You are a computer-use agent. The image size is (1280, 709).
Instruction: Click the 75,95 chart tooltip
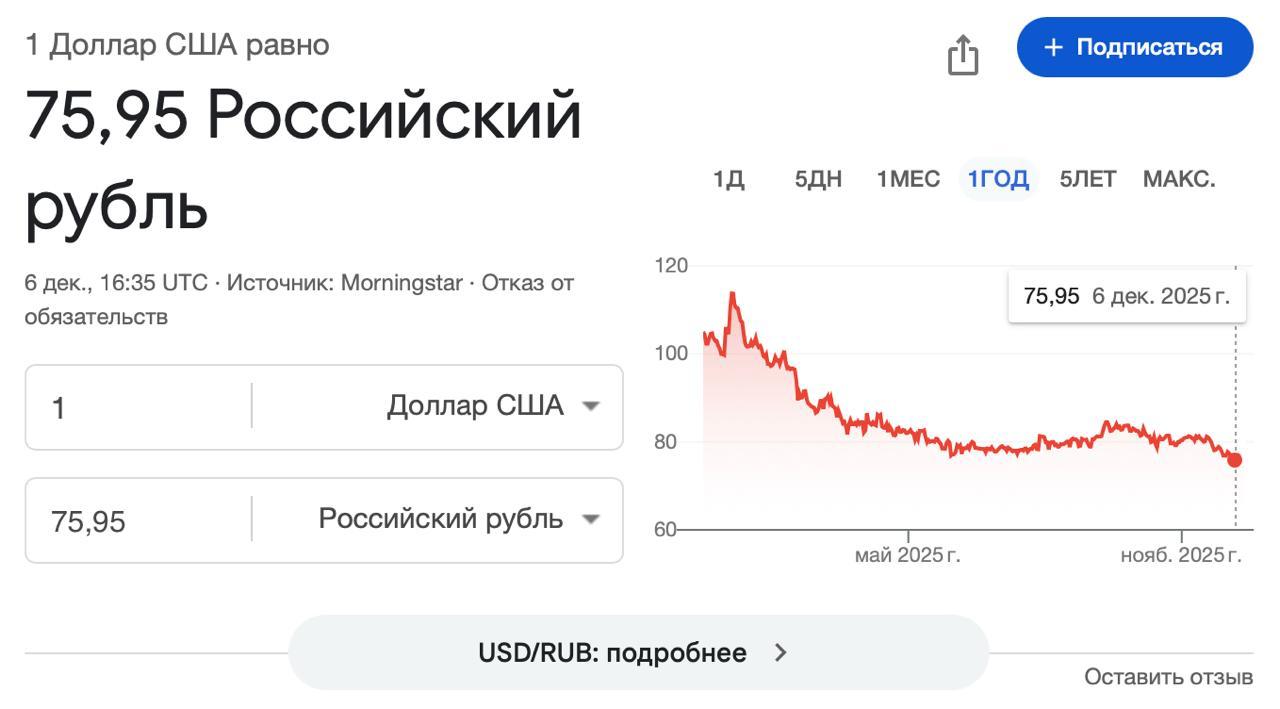[x=1127, y=296]
